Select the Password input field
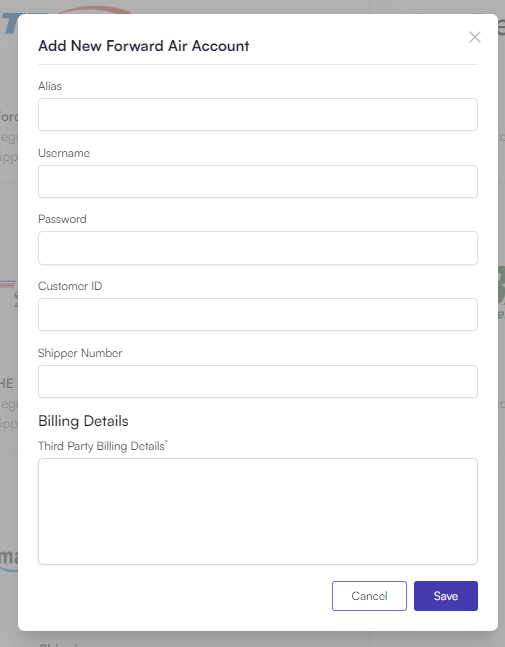The image size is (505, 647). [258, 248]
